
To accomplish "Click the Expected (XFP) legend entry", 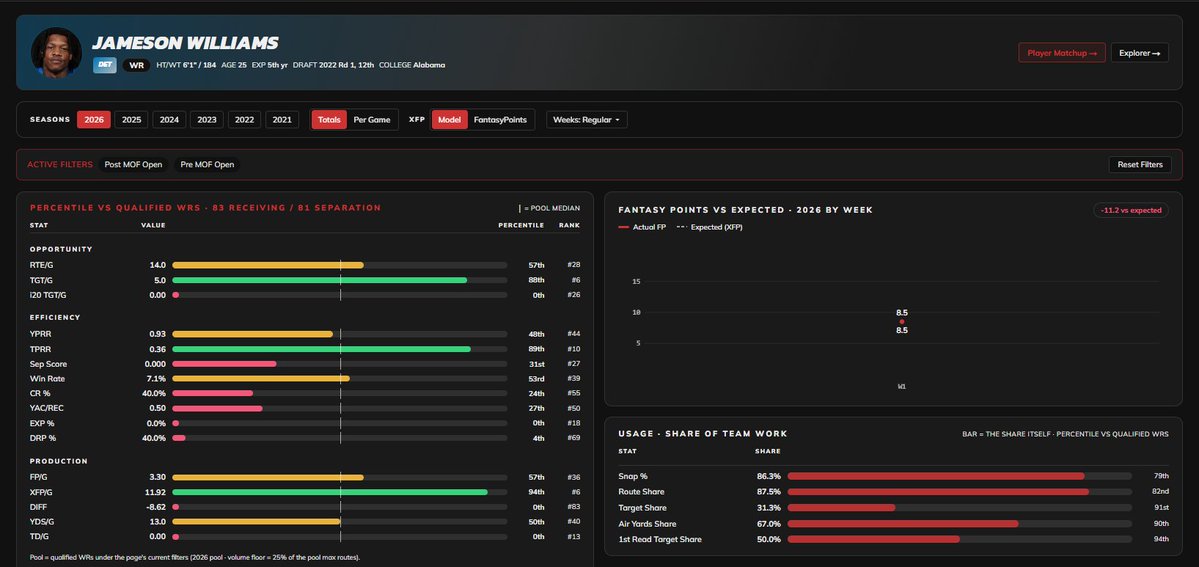I will pos(710,227).
